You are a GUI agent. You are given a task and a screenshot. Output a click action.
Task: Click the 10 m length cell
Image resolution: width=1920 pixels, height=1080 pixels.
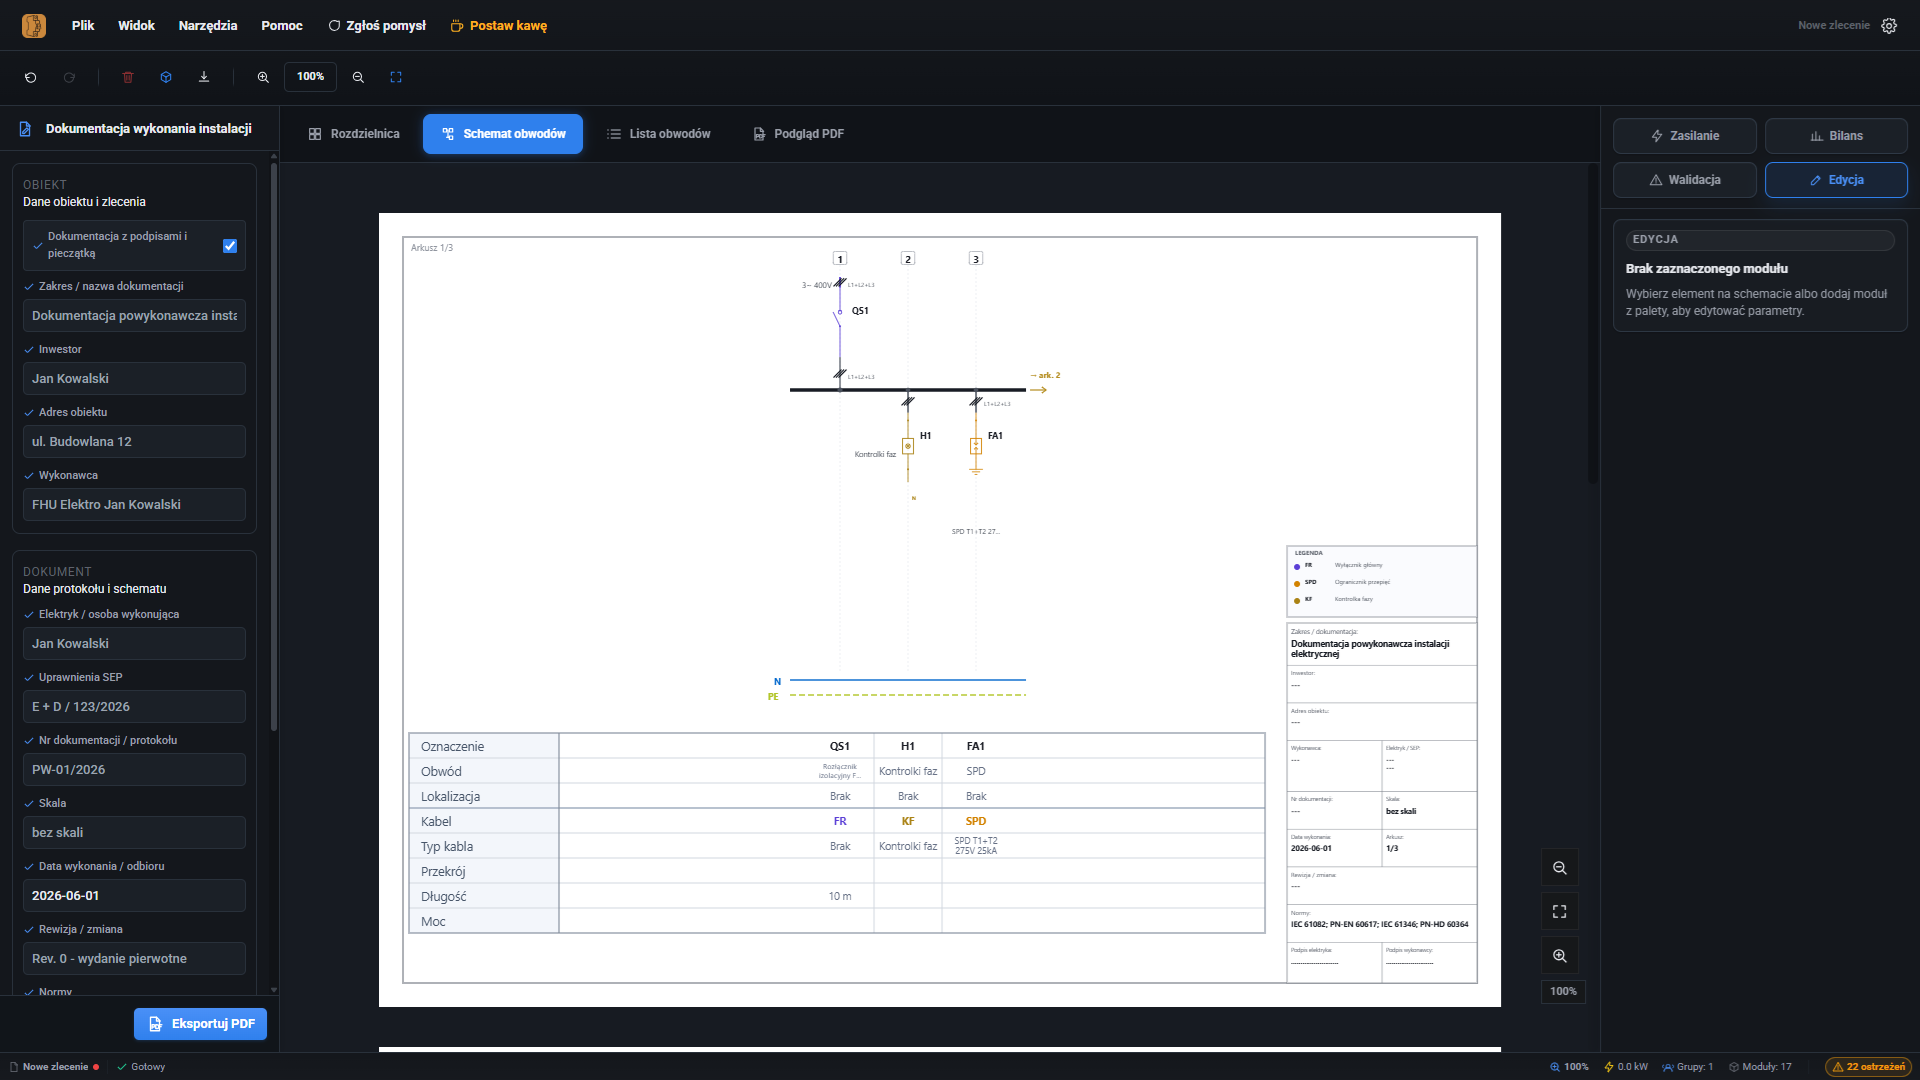tap(840, 897)
